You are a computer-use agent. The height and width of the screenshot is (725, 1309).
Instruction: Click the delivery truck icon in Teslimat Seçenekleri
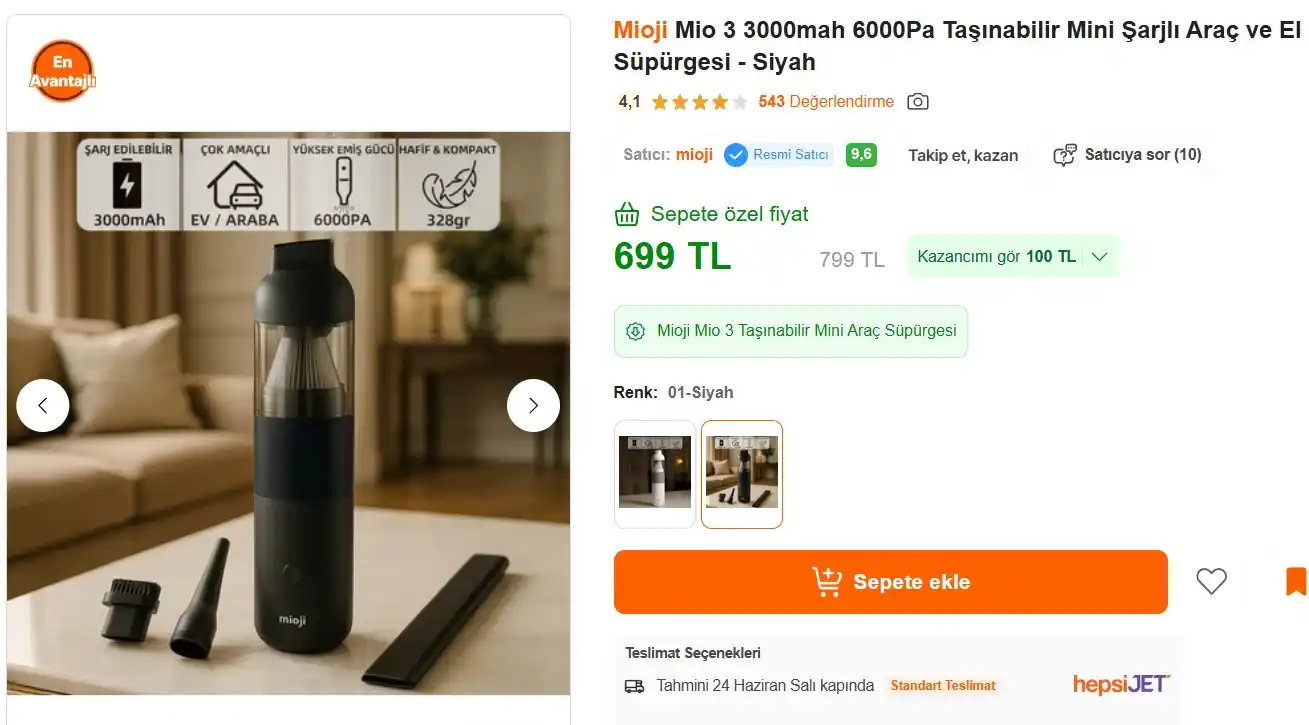[x=633, y=685]
